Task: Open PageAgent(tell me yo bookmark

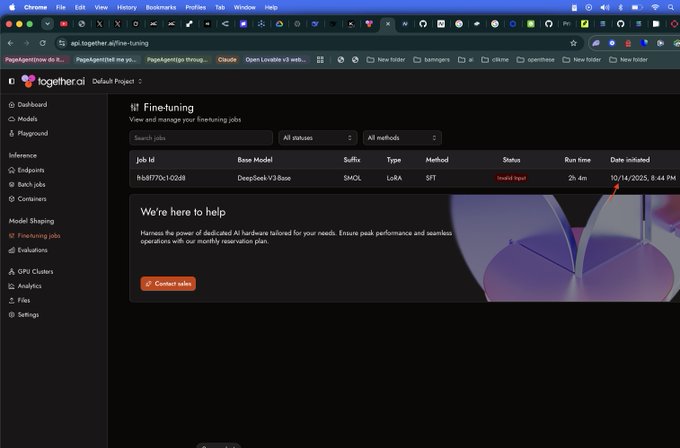Action: click(x=106, y=59)
